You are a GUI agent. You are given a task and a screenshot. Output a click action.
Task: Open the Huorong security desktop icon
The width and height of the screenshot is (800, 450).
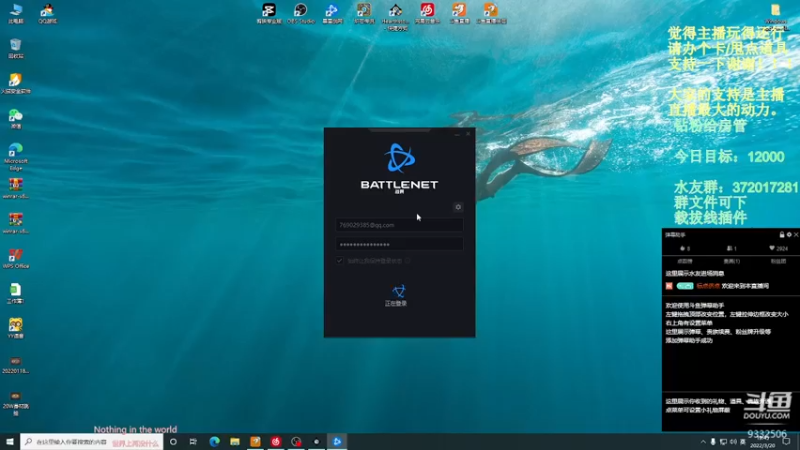point(16,84)
